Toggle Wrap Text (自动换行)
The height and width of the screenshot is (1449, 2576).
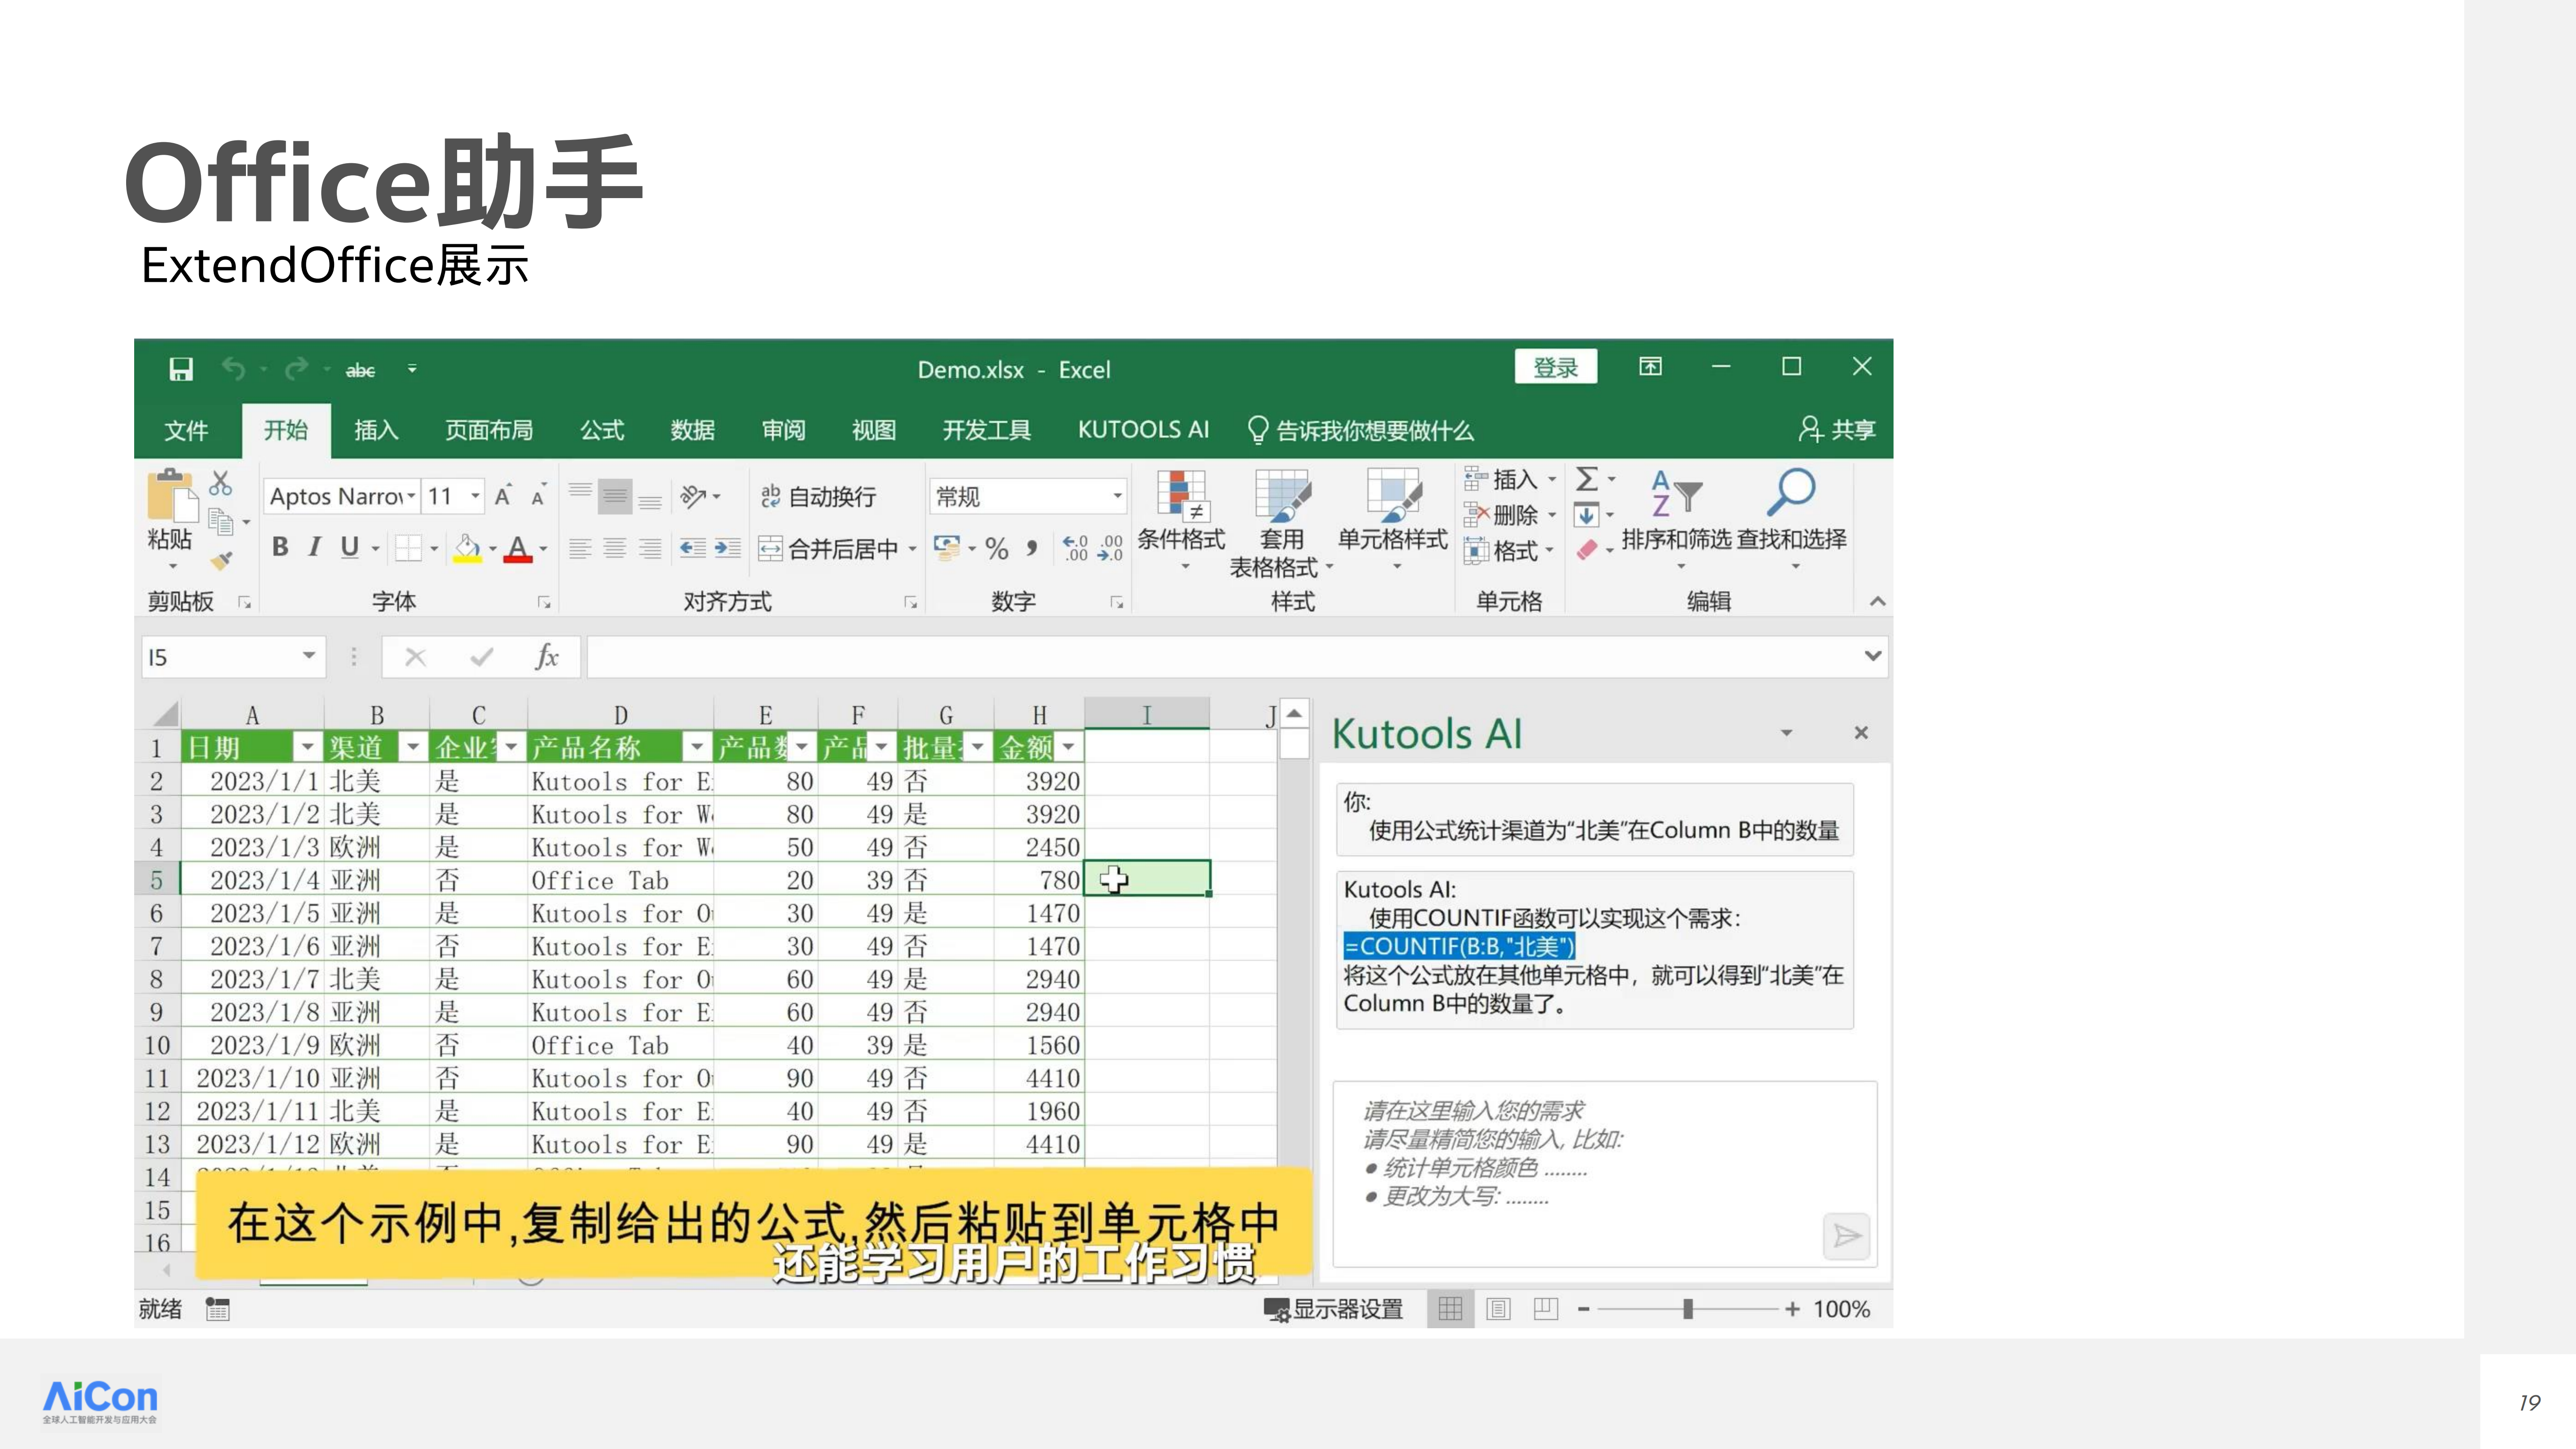click(x=818, y=496)
